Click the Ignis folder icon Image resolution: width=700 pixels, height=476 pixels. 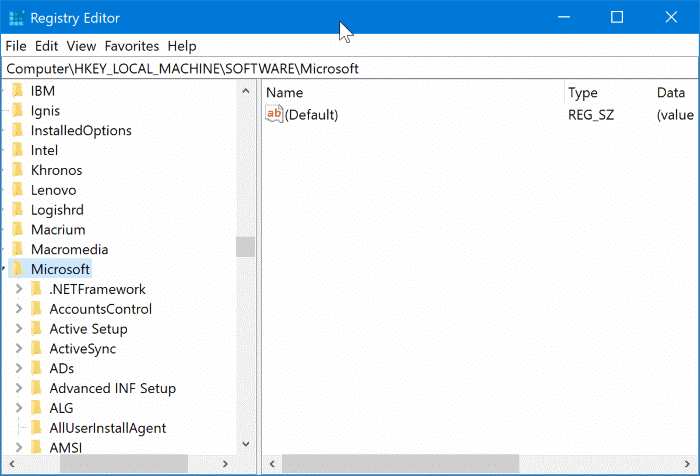point(17,110)
